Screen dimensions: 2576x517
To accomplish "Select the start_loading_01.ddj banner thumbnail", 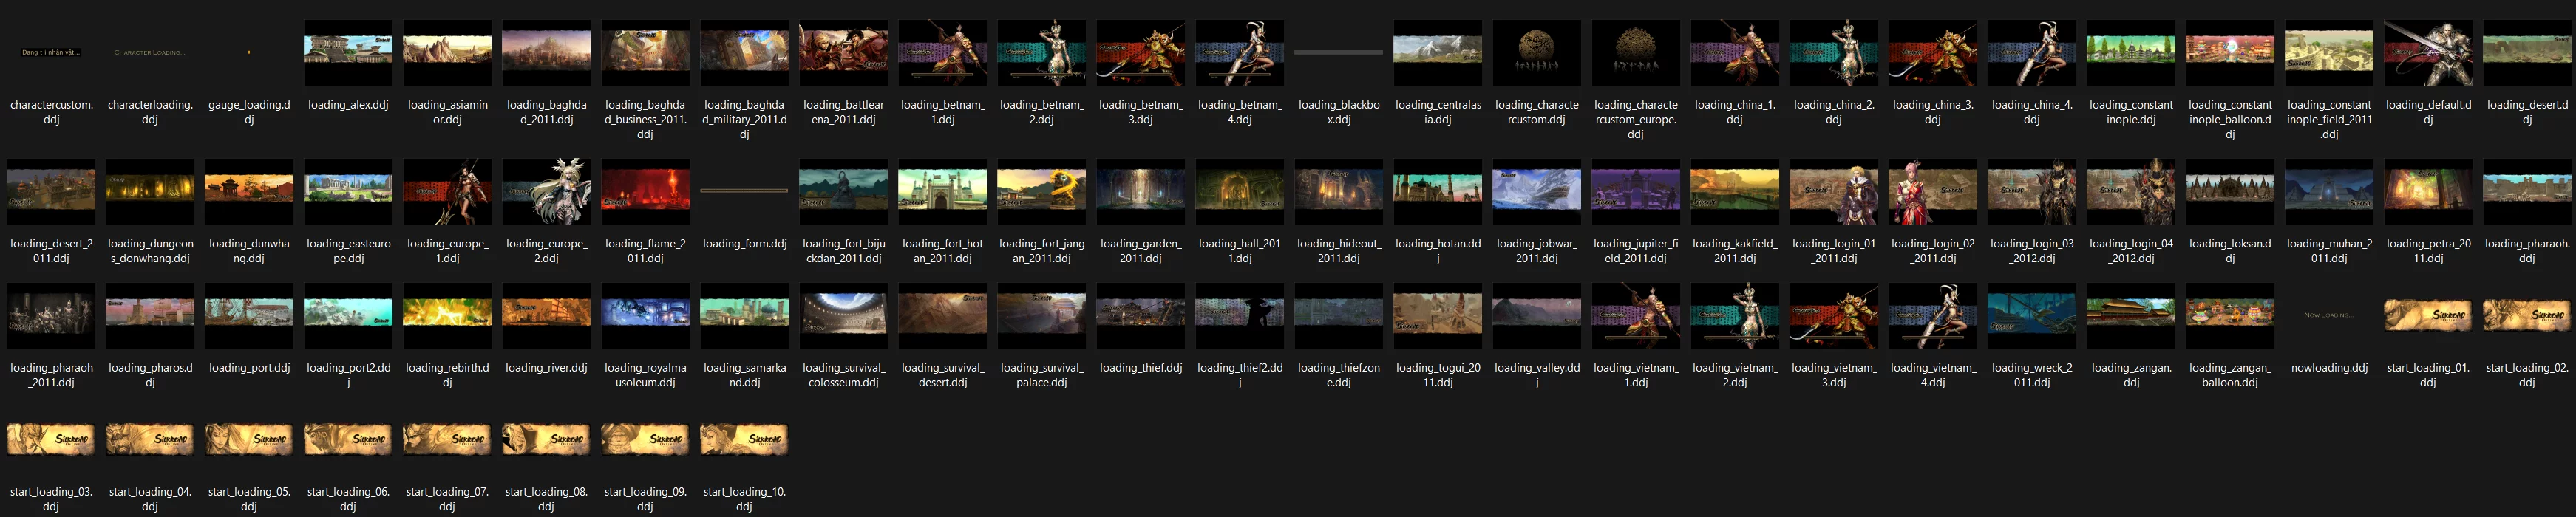I will point(2427,315).
